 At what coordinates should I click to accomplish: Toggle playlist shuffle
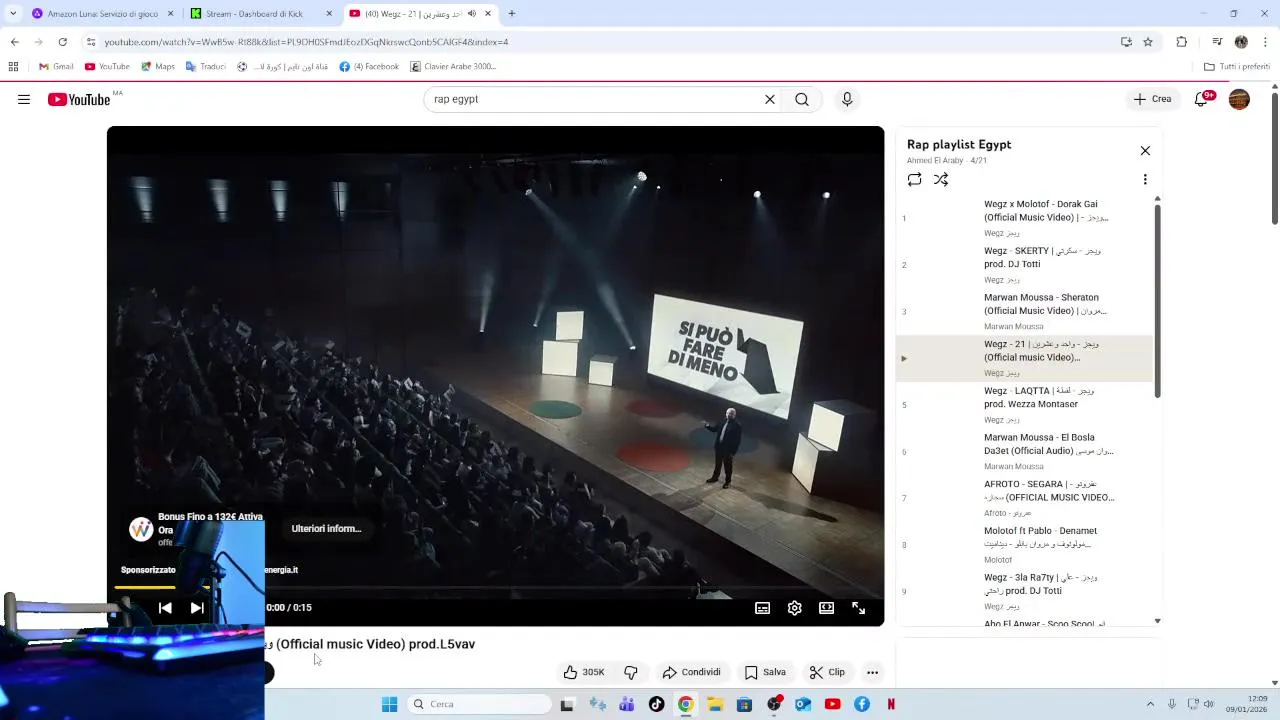click(941, 179)
